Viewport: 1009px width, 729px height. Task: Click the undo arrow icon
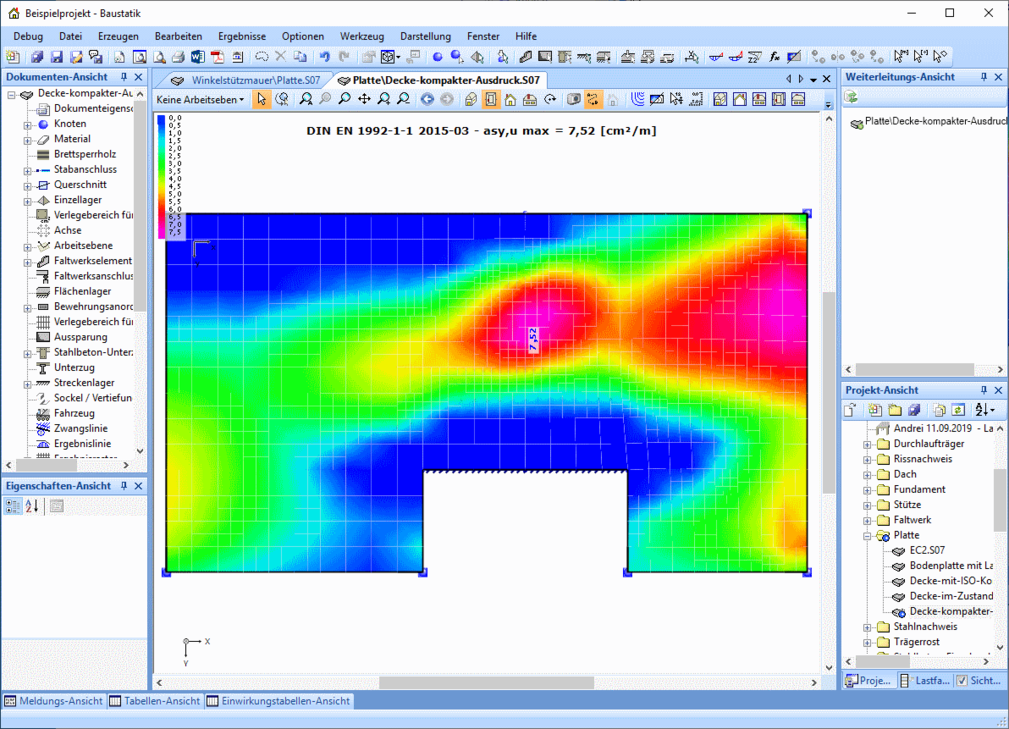tap(324, 57)
